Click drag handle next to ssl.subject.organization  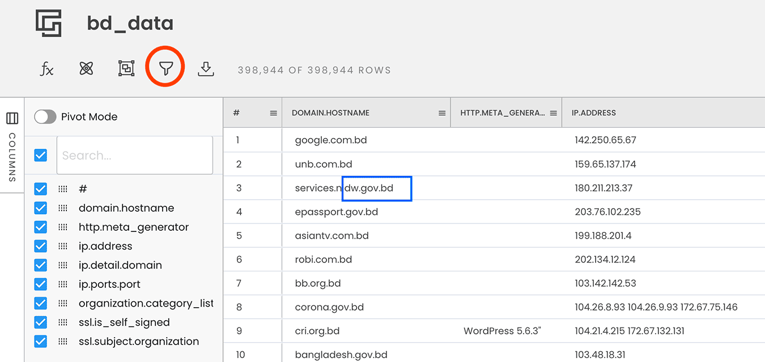click(62, 341)
